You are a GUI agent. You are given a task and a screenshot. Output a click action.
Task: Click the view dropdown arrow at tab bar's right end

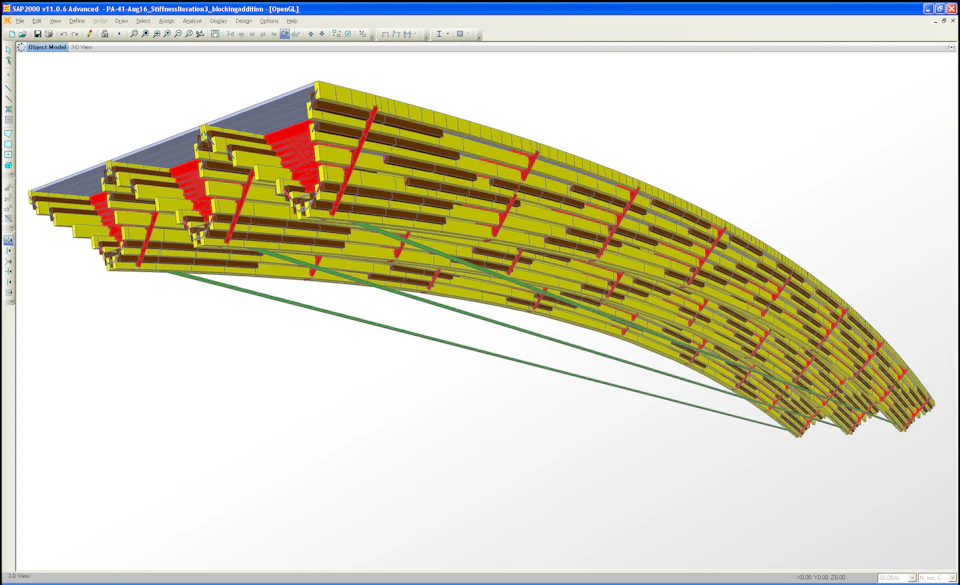tap(951, 47)
